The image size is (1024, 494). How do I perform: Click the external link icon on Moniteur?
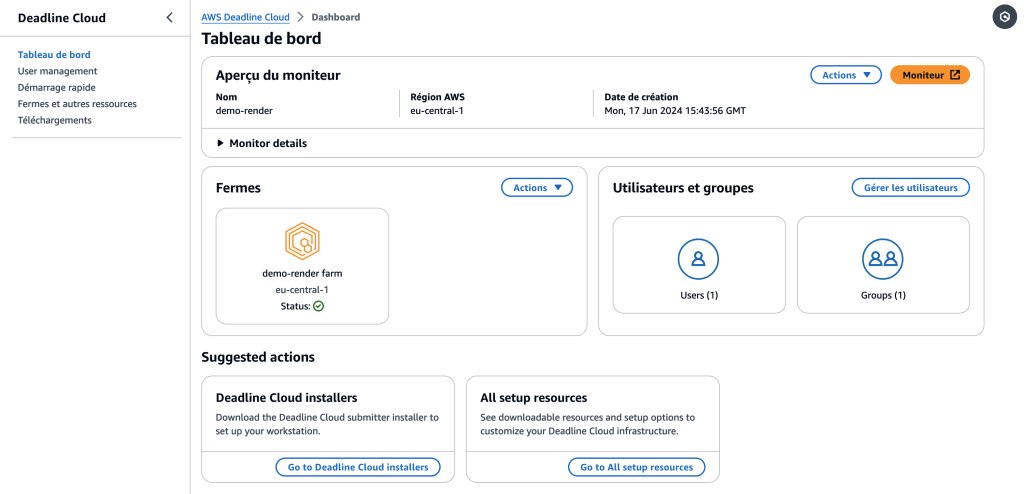[955, 75]
